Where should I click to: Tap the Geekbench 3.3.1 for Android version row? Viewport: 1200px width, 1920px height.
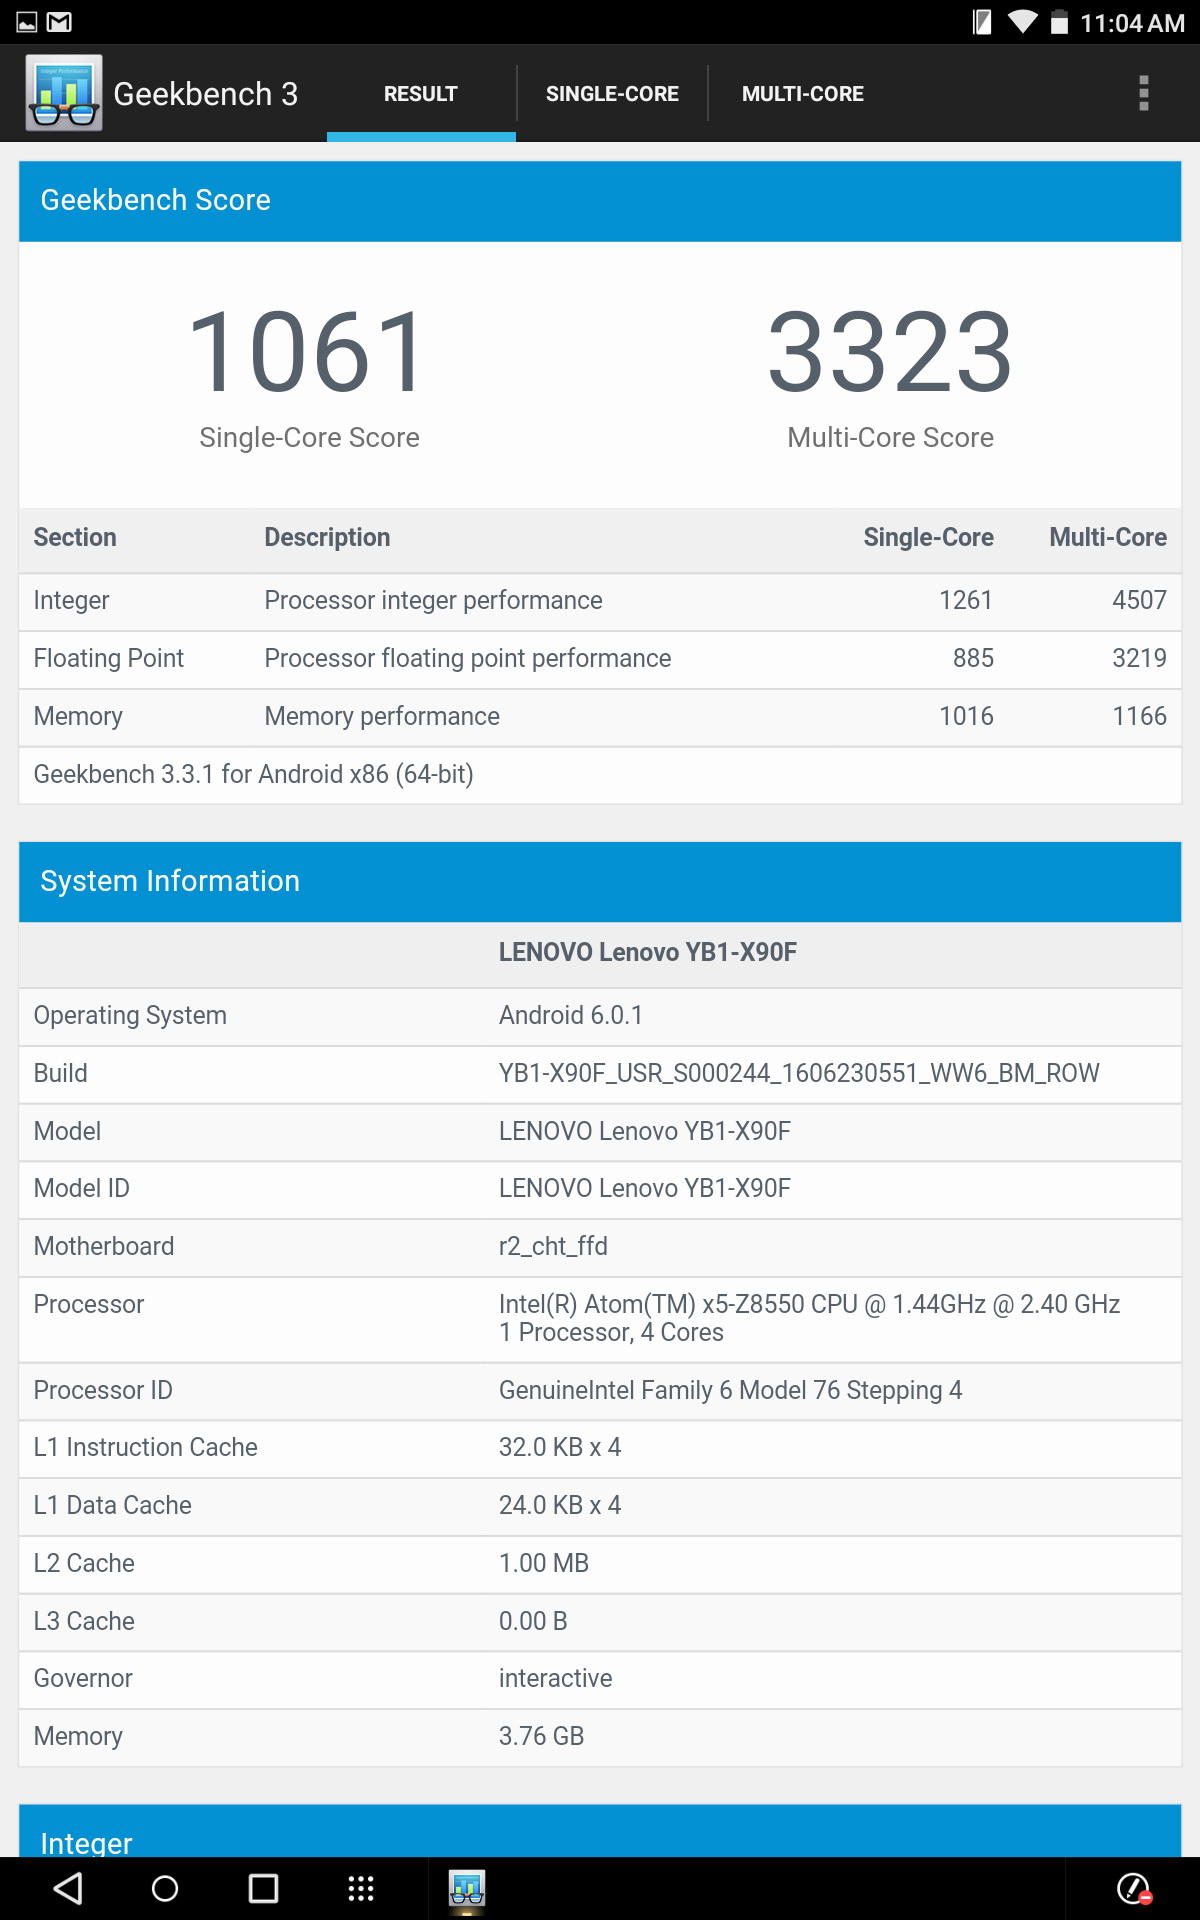[x=600, y=775]
